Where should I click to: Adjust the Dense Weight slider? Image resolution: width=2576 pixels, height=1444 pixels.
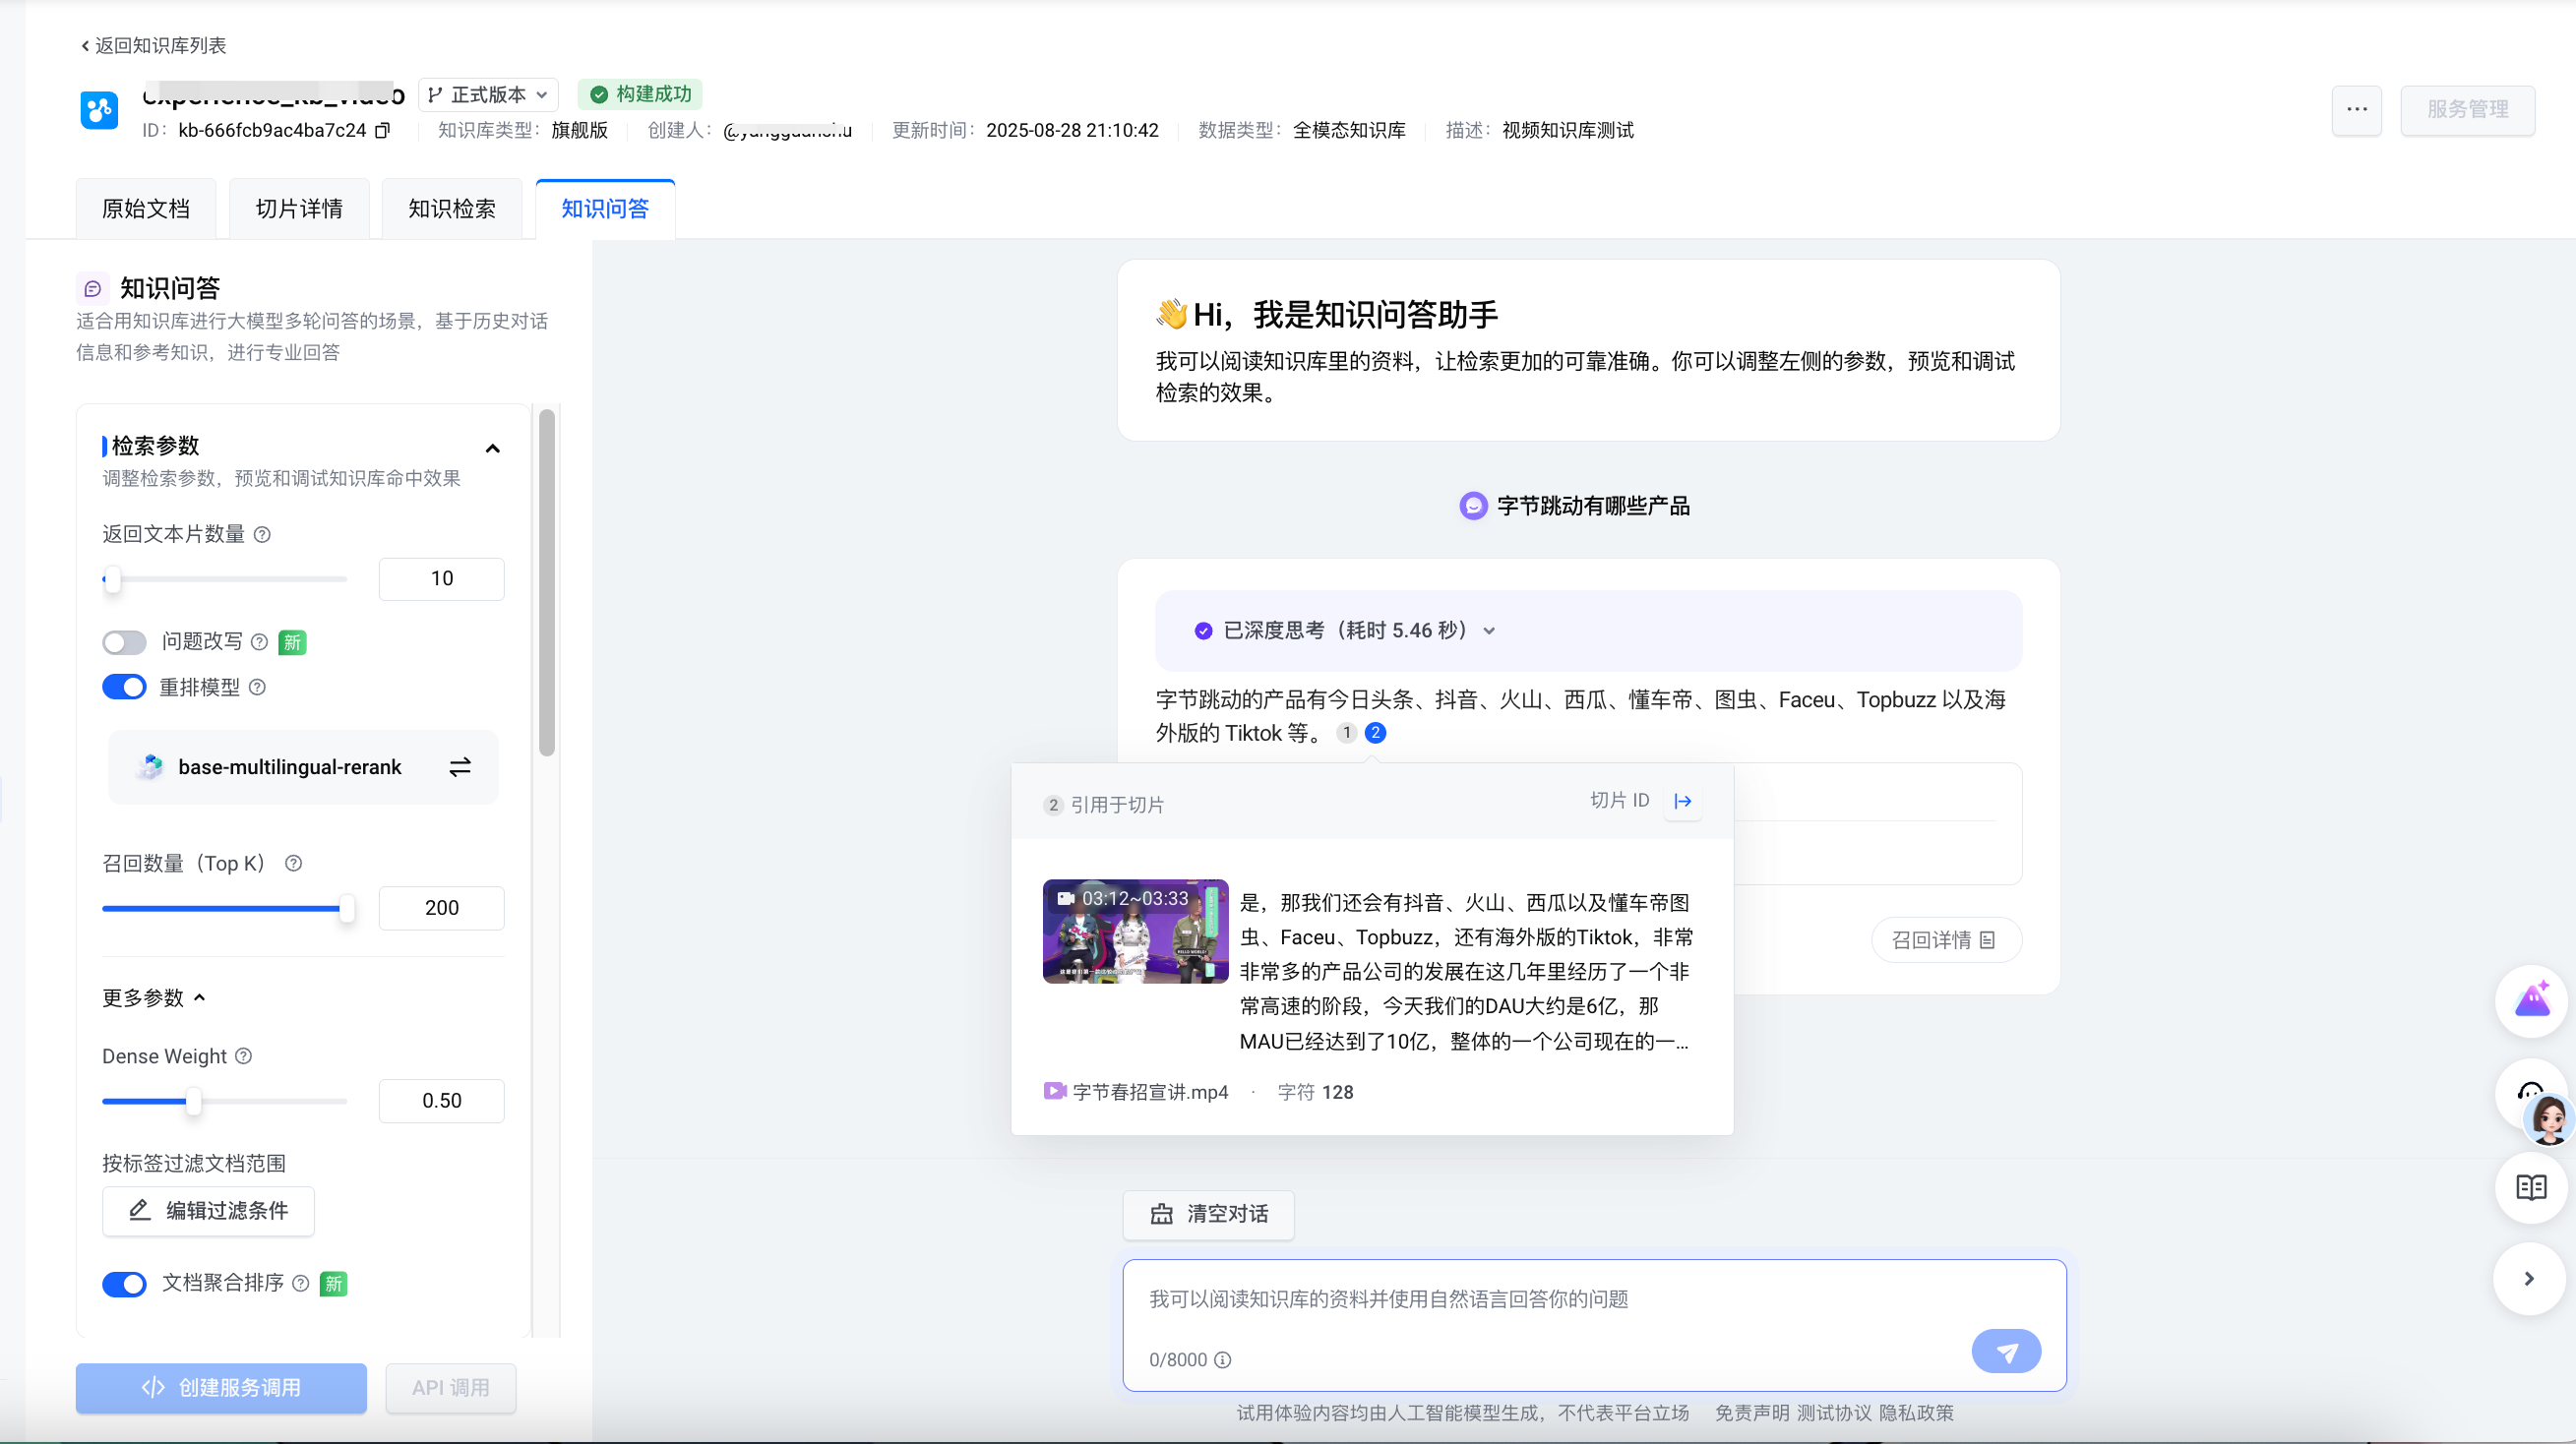[x=196, y=1101]
